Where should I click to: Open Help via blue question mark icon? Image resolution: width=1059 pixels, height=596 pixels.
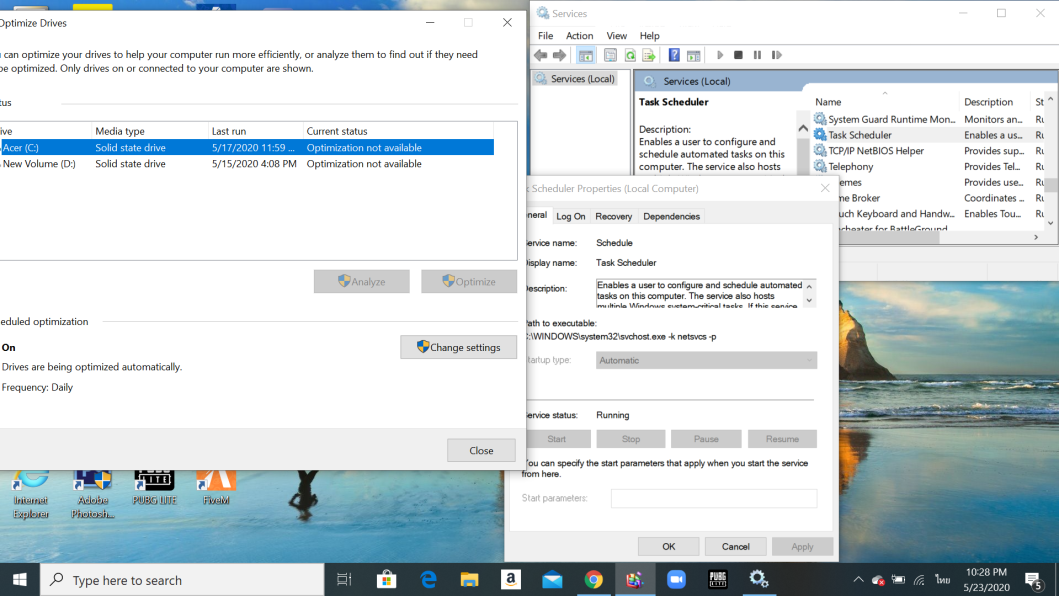674,55
